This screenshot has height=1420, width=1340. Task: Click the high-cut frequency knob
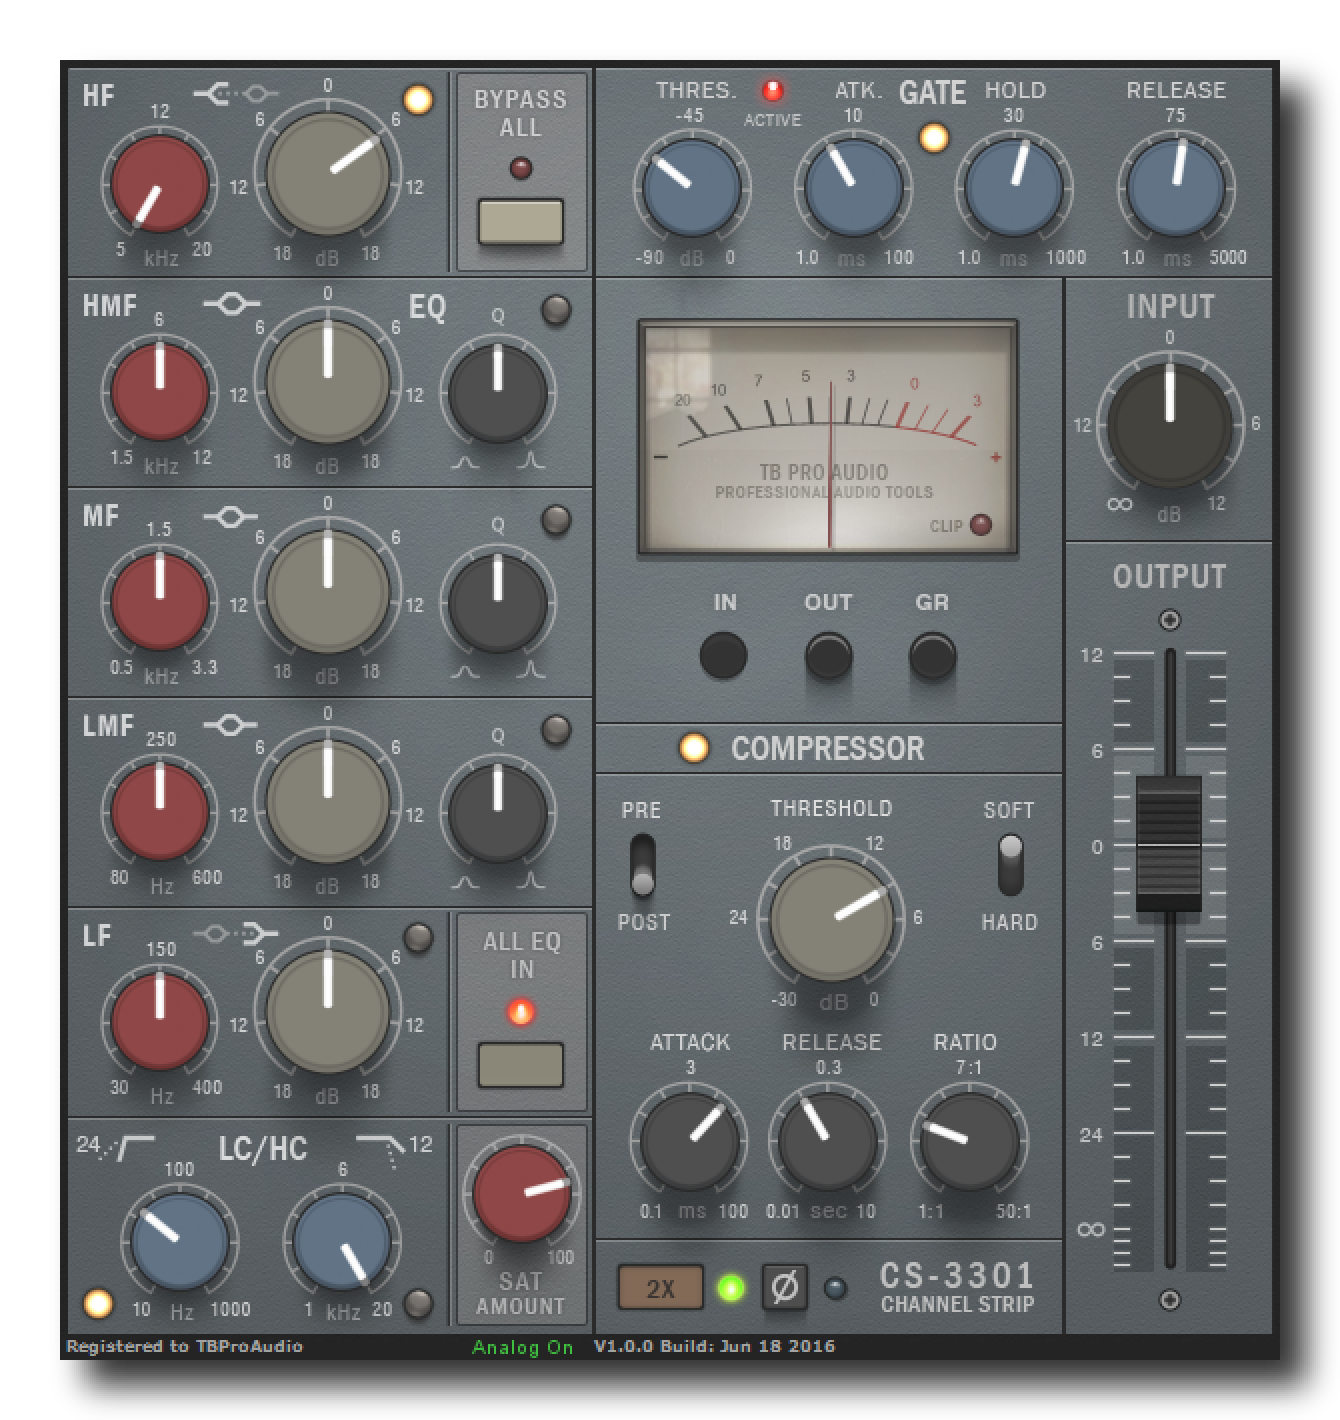(341, 1242)
